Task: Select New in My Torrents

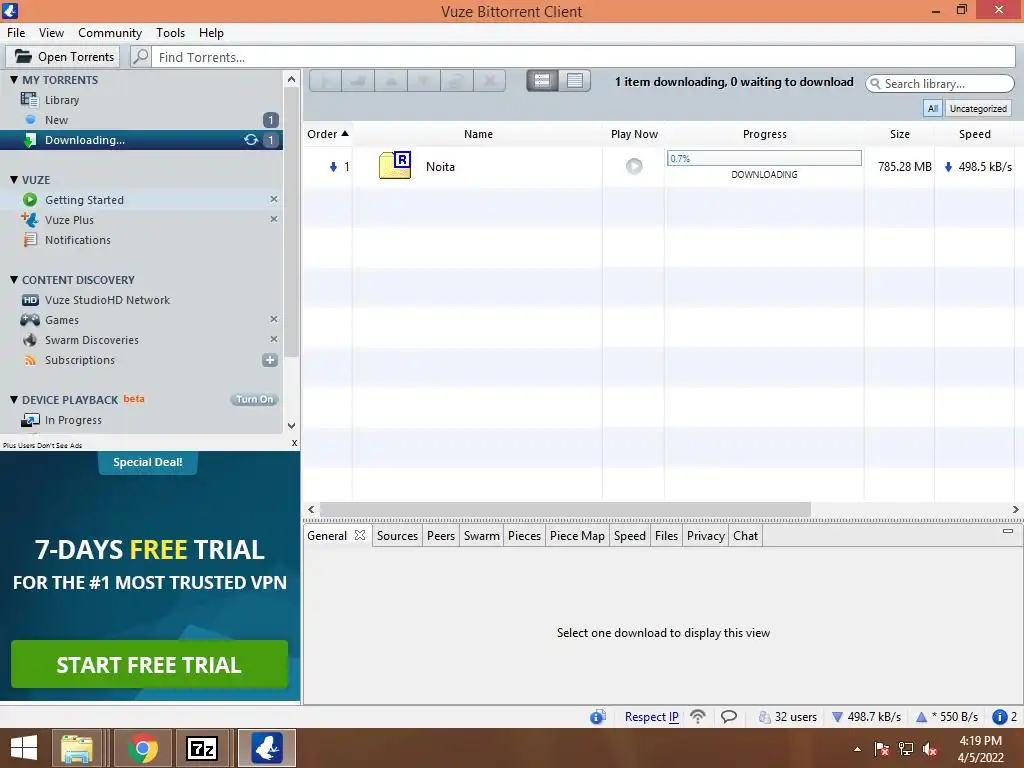Action: [56, 120]
